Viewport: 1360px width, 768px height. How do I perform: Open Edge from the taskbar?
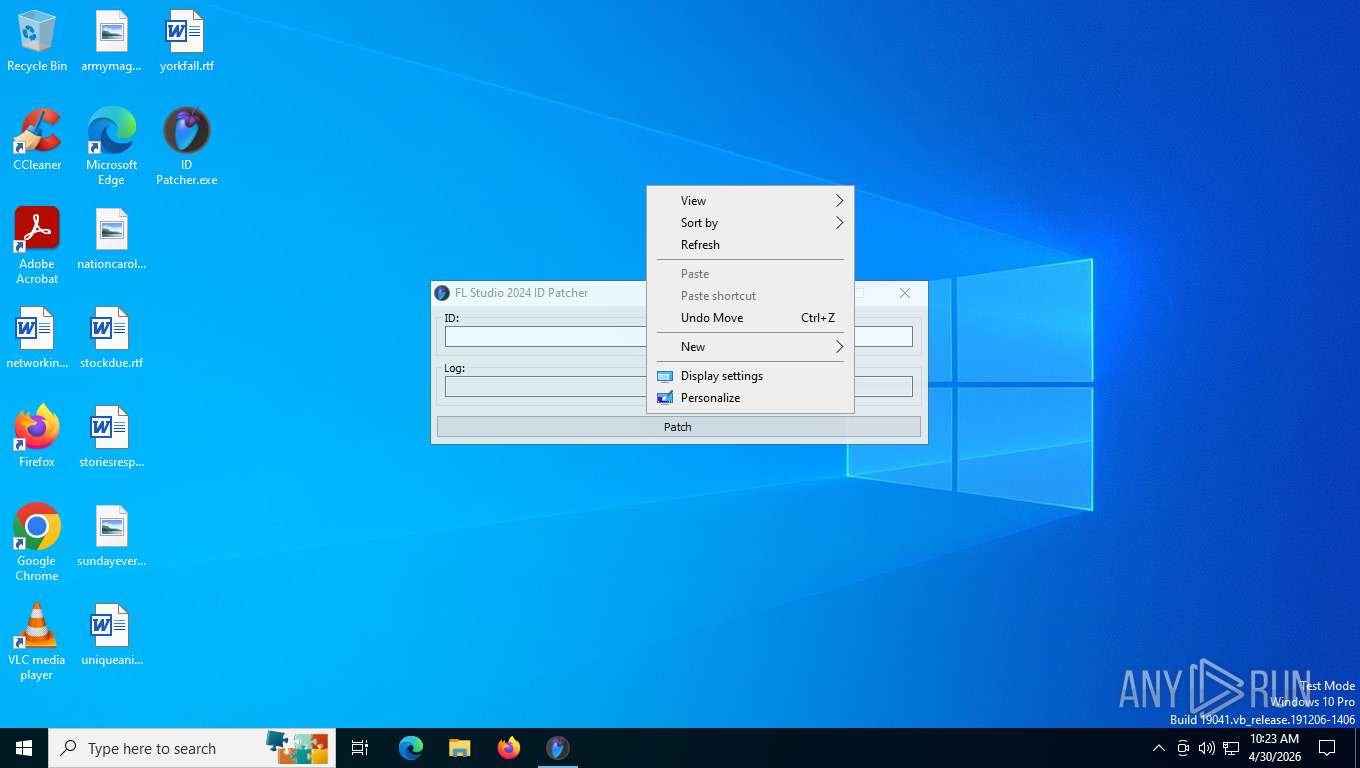411,748
